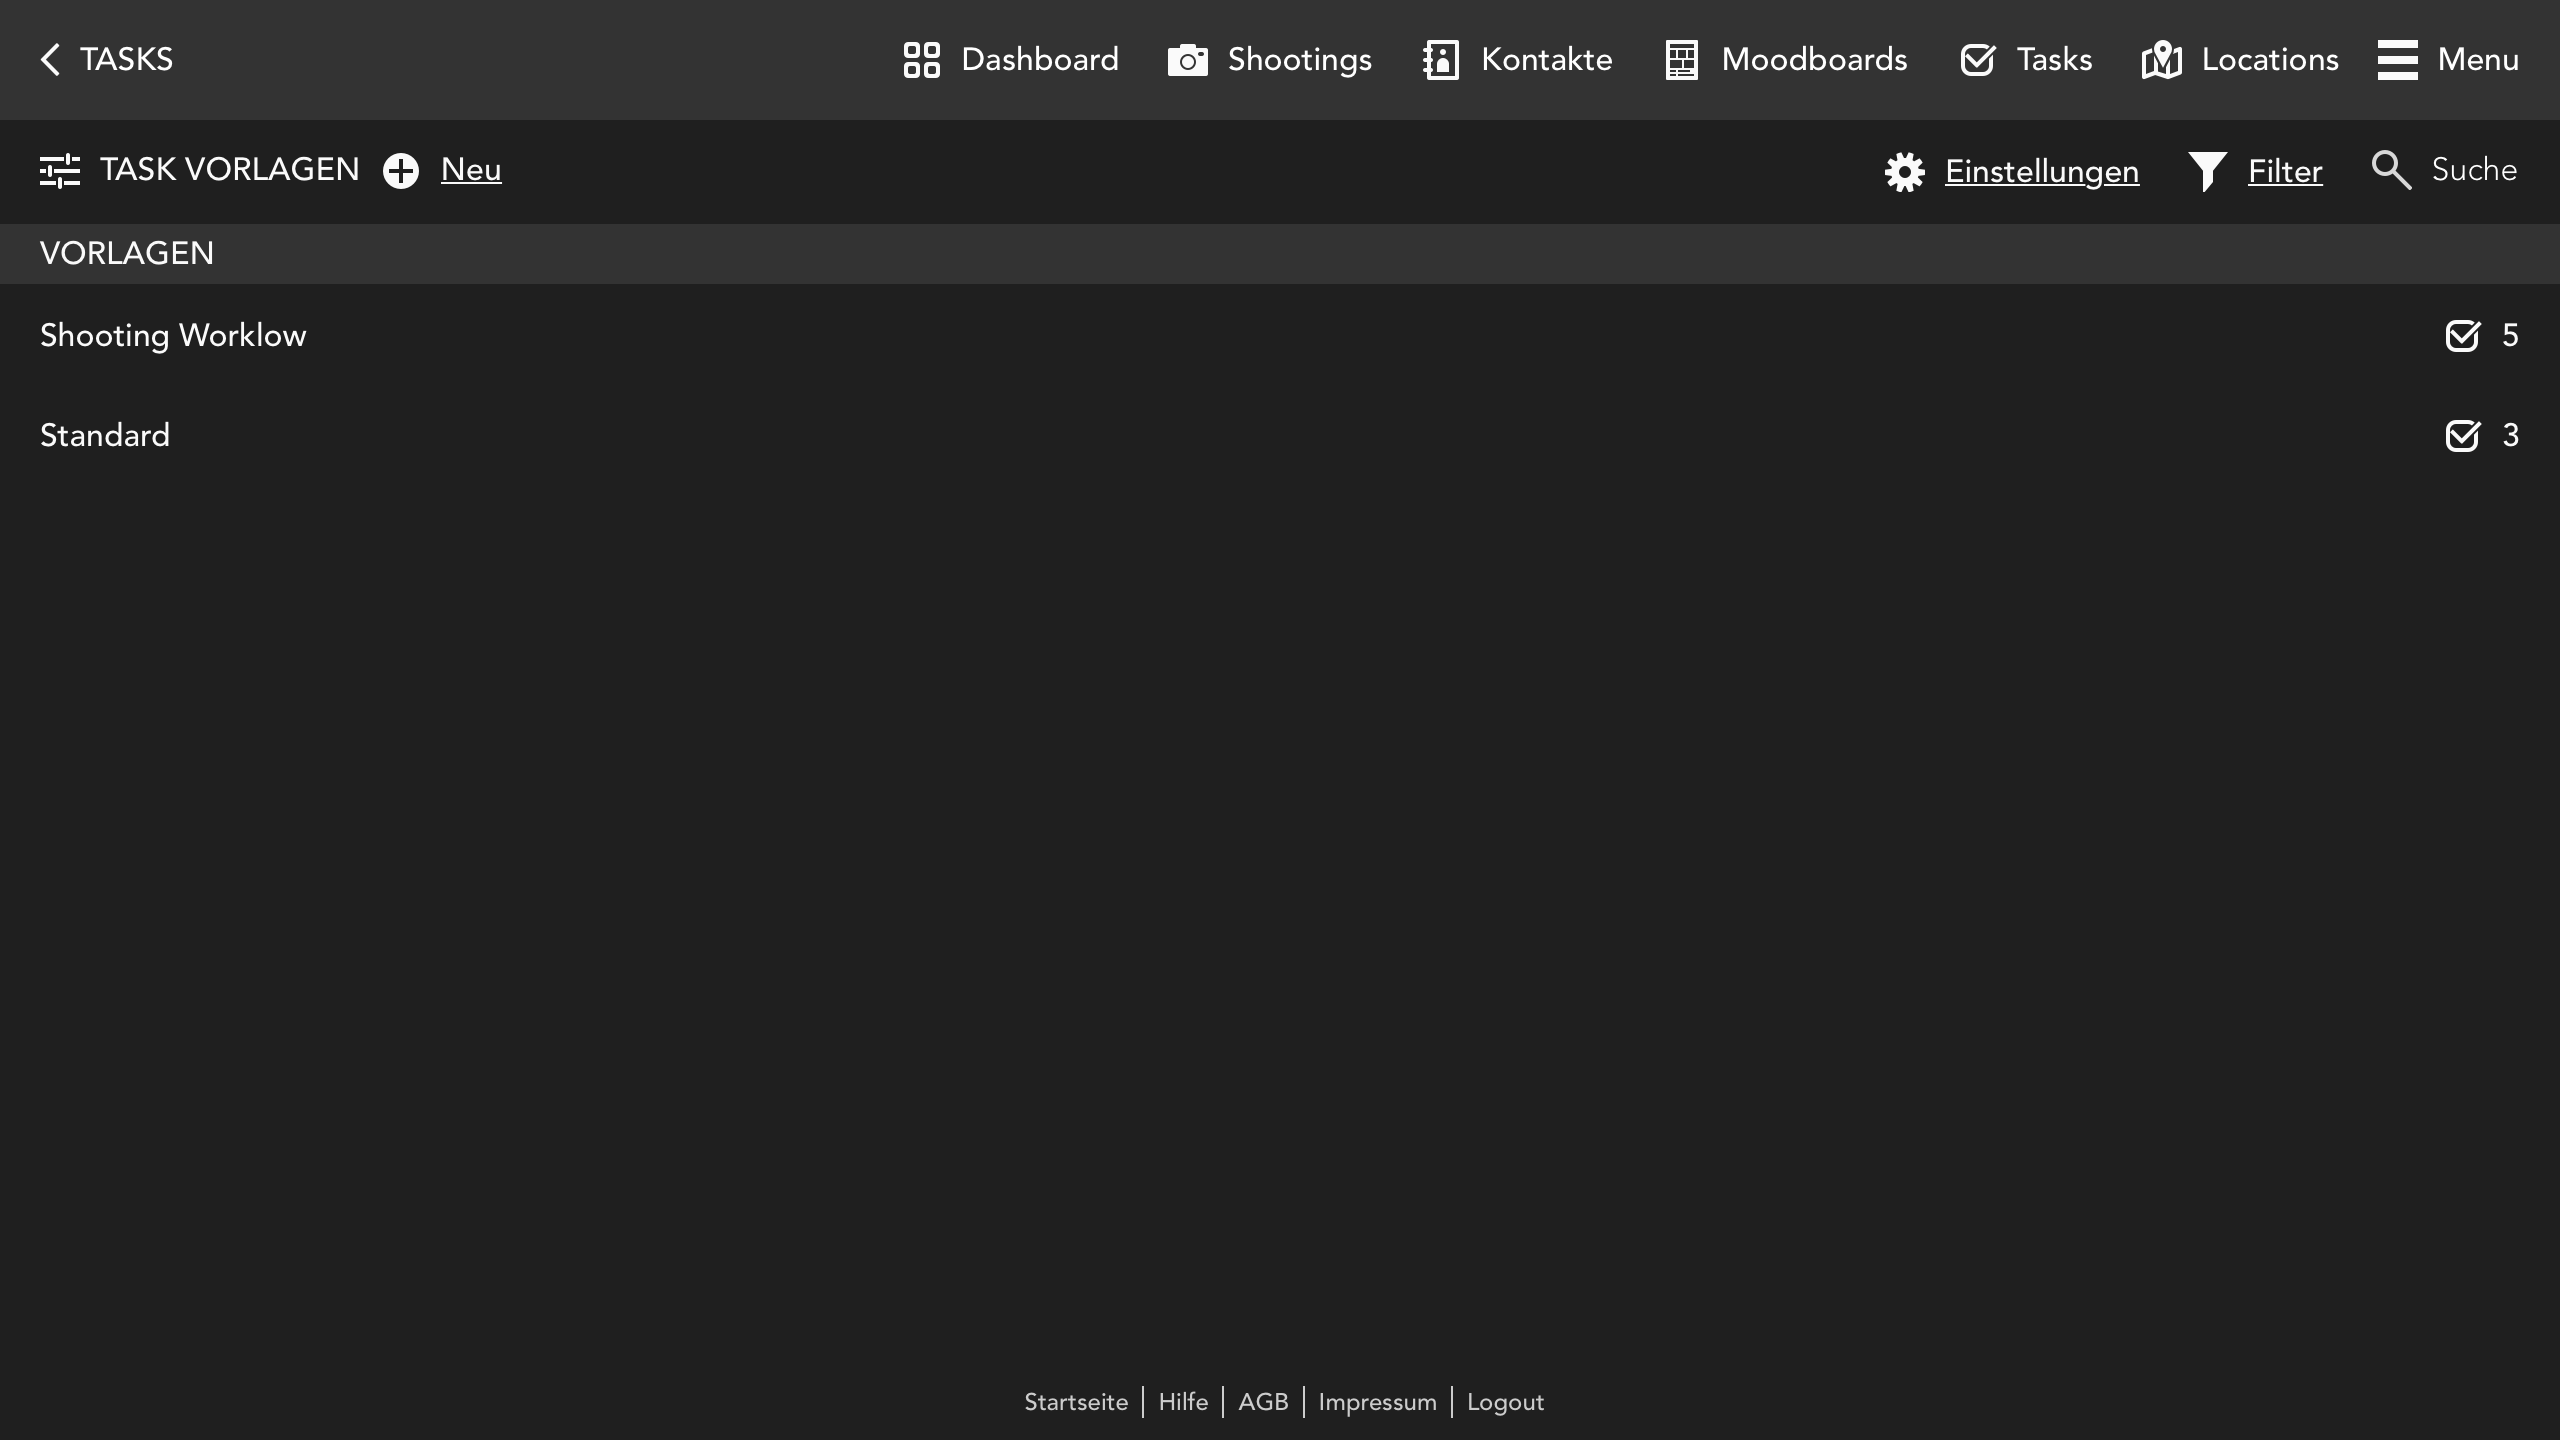
Task: Click the Logout footer link
Action: coord(1504,1402)
